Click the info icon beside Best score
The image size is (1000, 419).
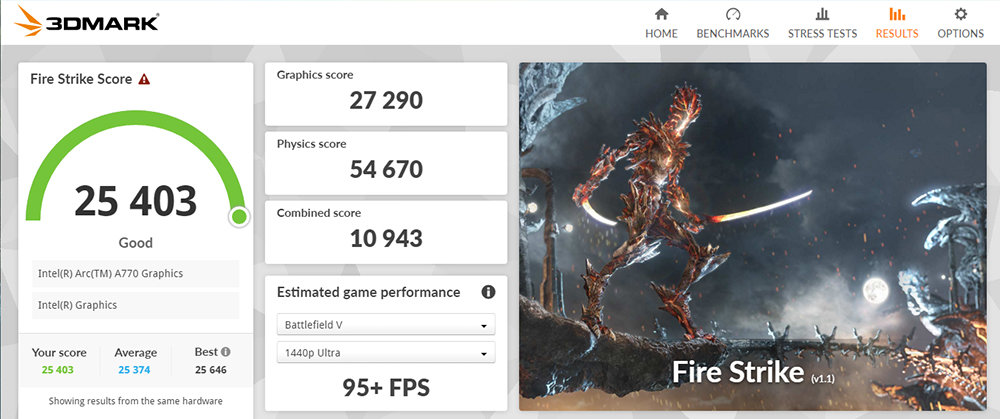(226, 351)
